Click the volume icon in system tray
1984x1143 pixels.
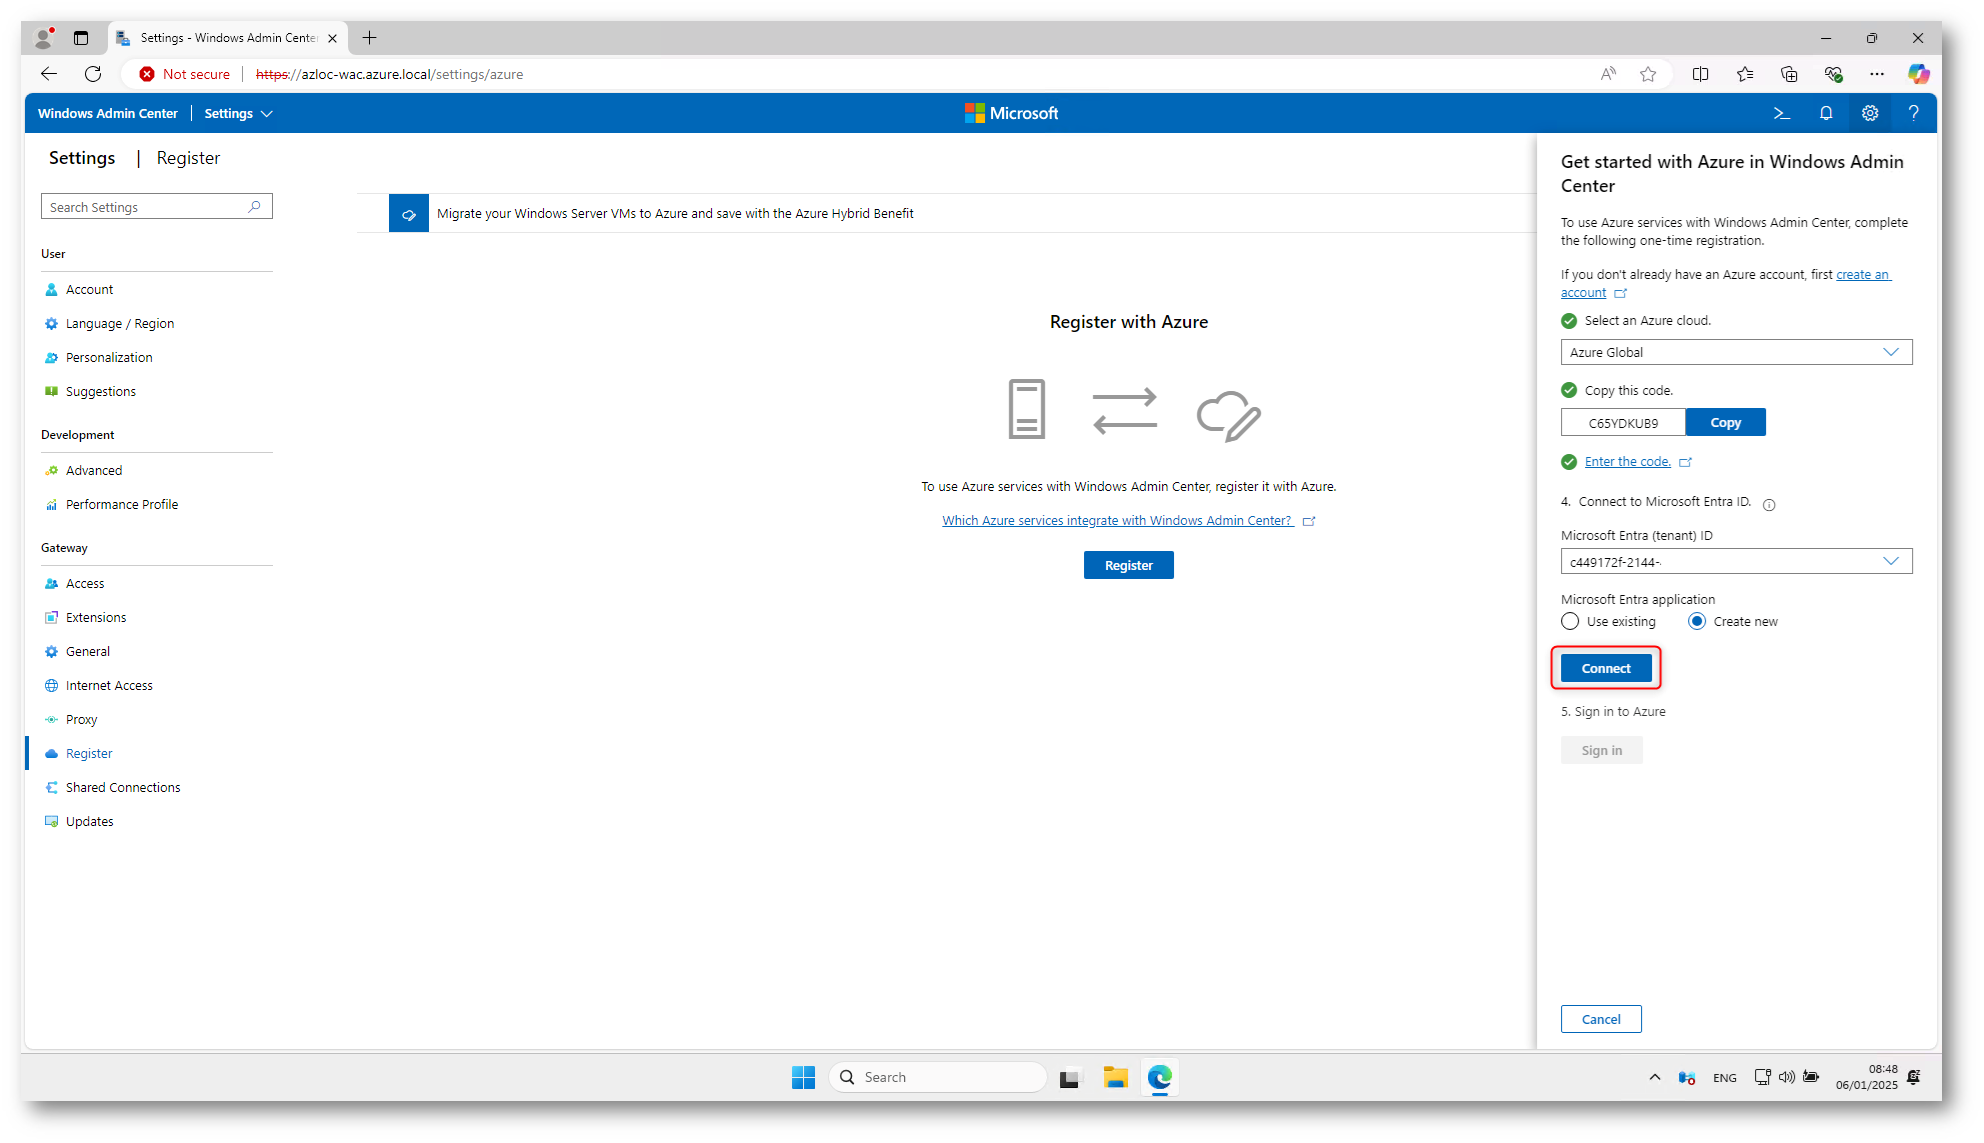coord(1787,1077)
